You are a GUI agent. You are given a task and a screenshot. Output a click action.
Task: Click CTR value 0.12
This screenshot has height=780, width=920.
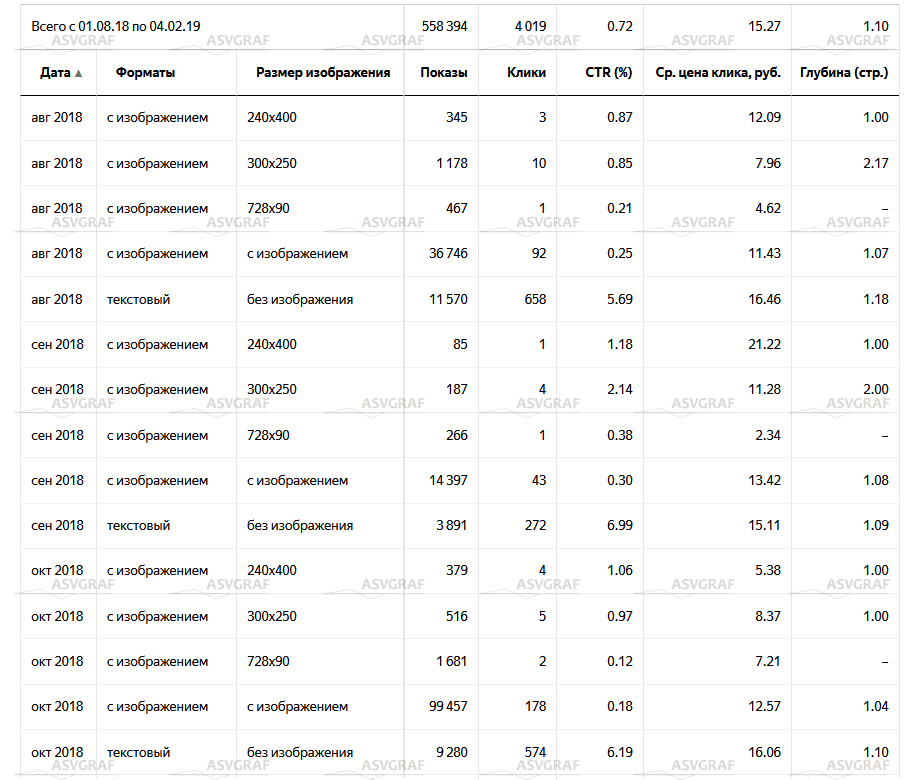pos(620,661)
